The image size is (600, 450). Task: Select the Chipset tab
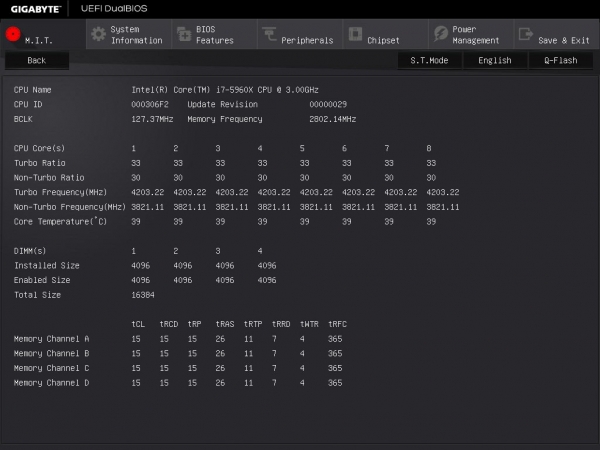[386, 34]
